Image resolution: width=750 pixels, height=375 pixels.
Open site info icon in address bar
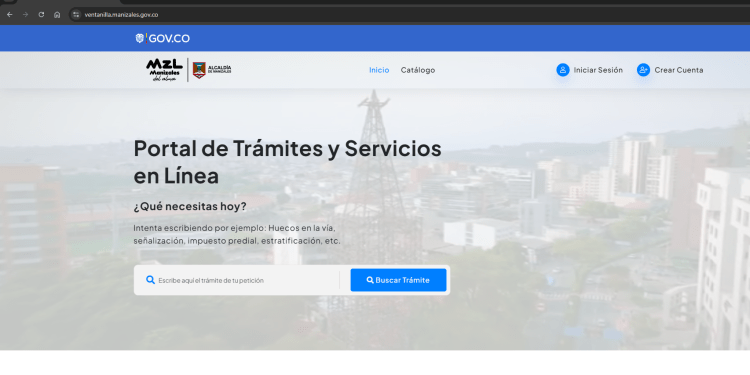coord(76,15)
